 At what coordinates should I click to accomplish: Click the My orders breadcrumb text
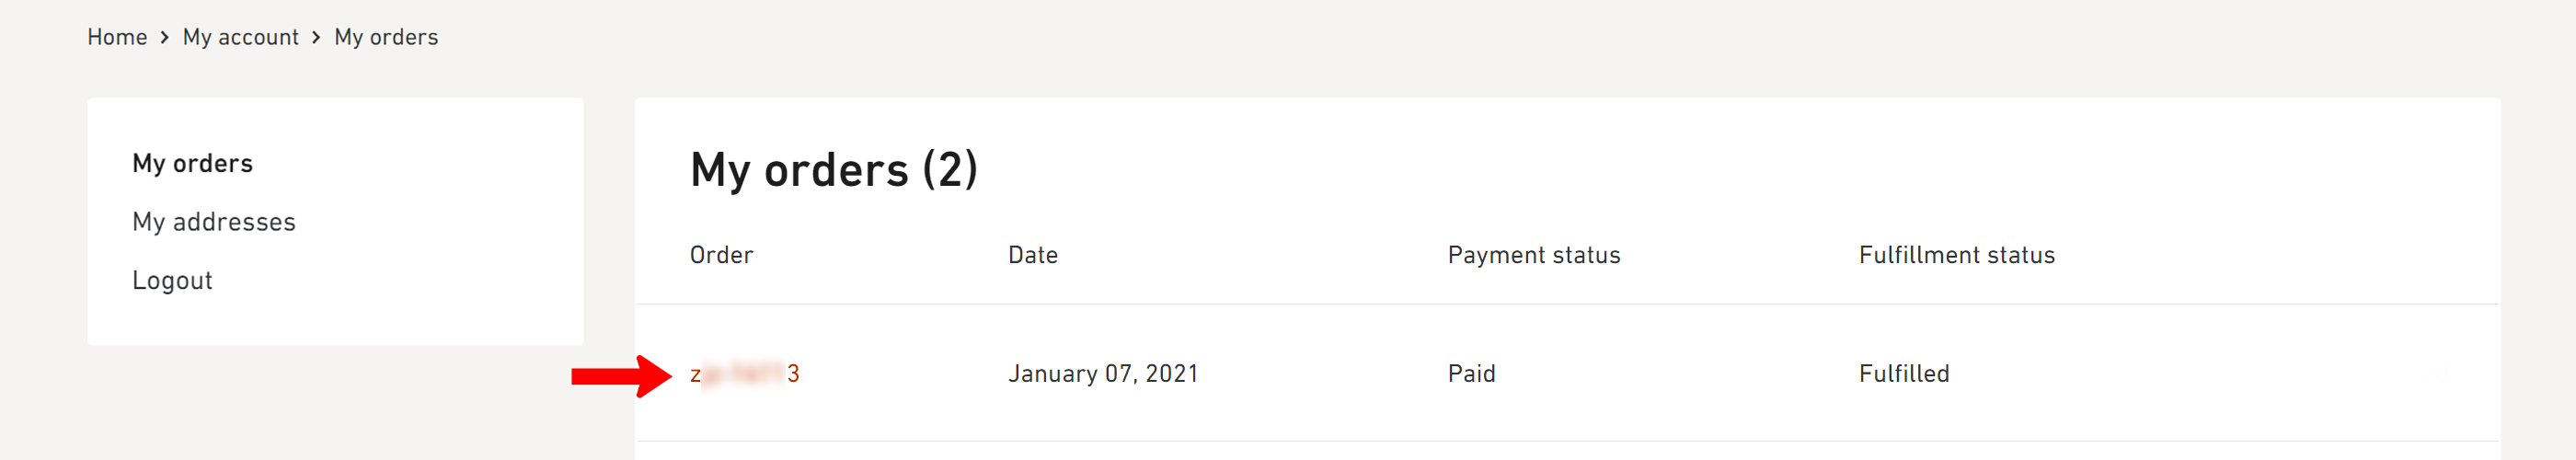point(386,37)
